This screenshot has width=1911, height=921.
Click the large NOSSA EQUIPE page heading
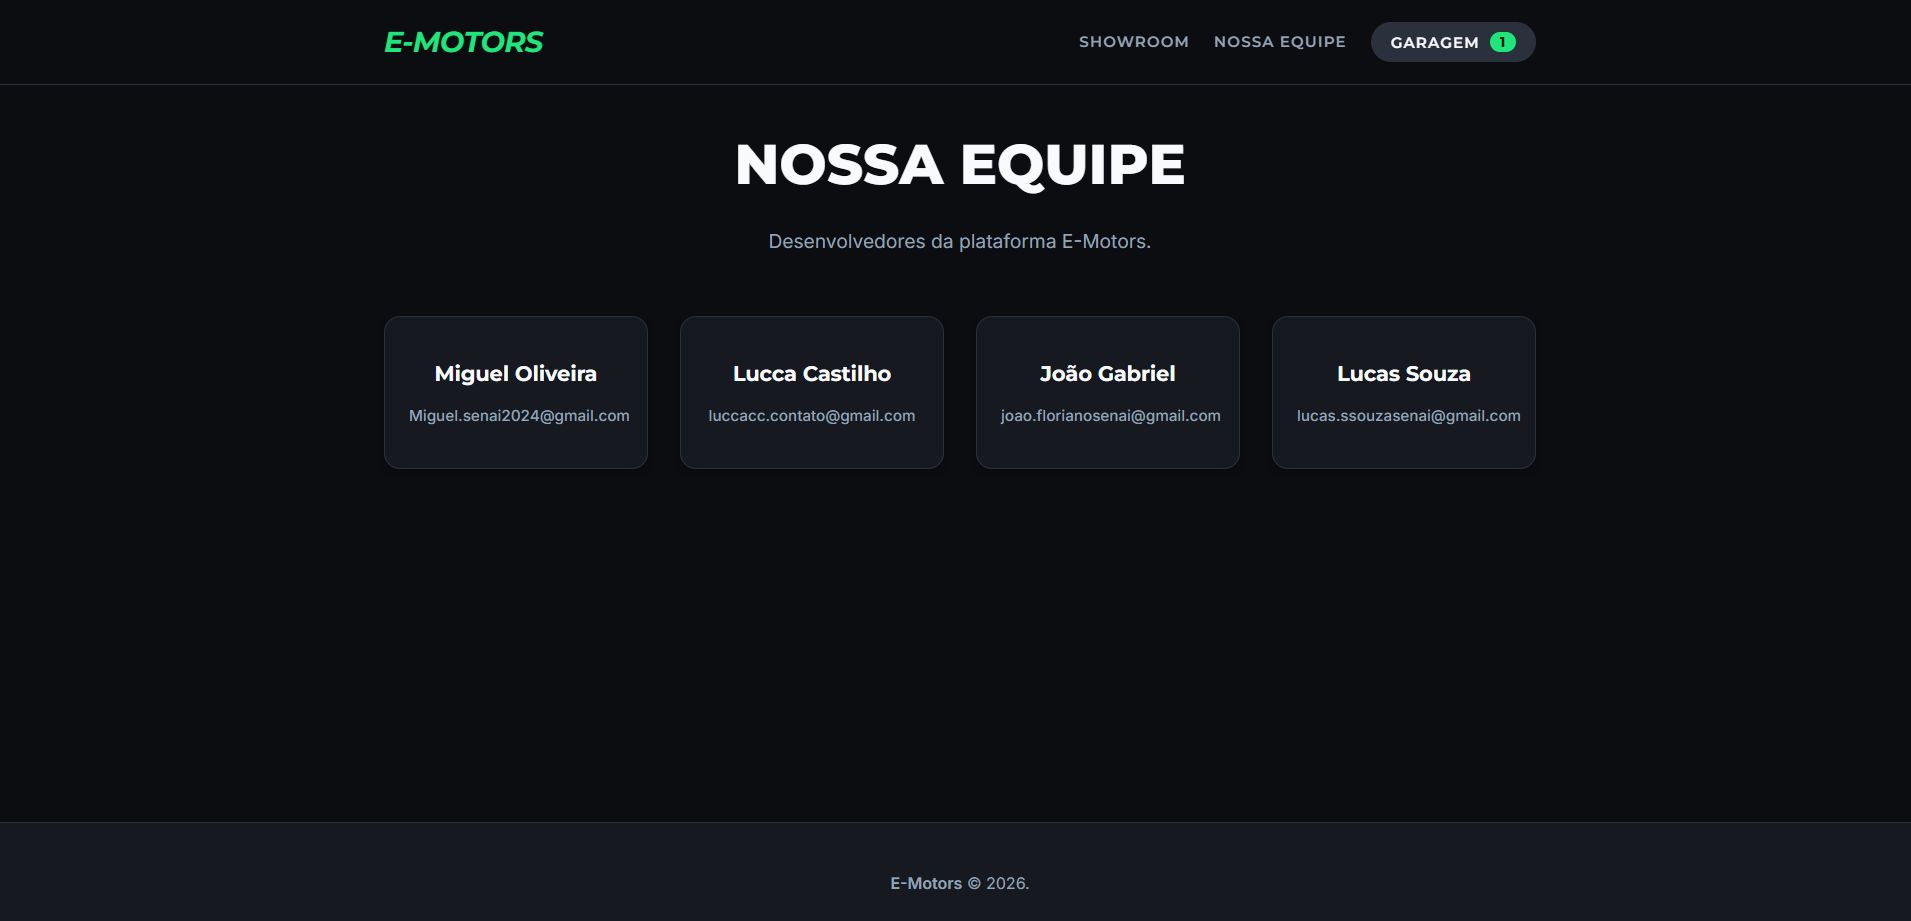click(x=959, y=165)
